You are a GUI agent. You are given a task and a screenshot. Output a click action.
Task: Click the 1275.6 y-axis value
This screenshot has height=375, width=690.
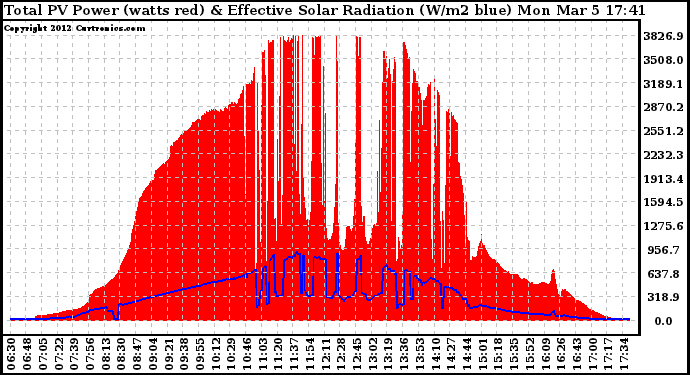tap(664, 226)
